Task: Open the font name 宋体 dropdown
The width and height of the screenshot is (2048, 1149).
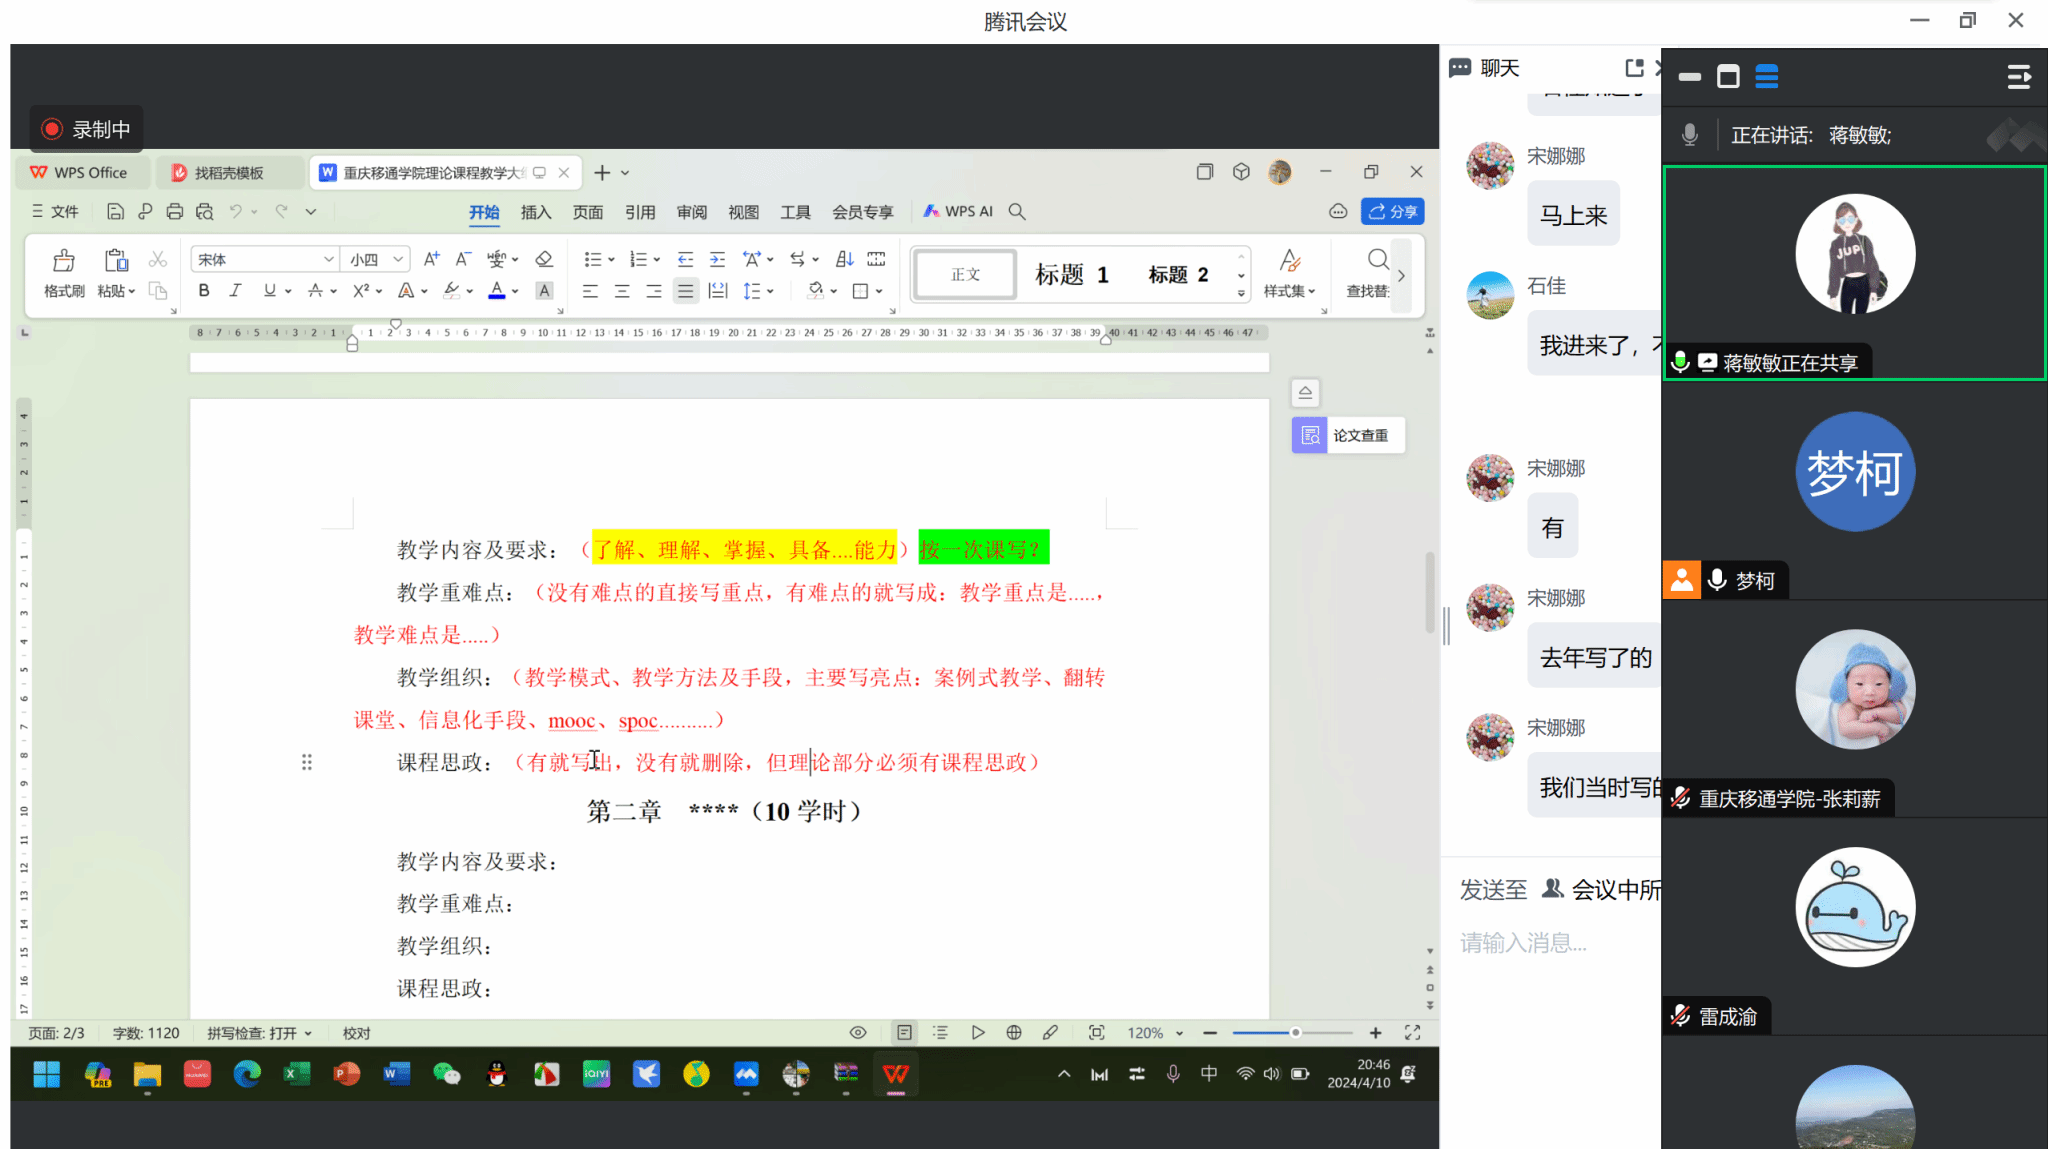Action: (328, 259)
